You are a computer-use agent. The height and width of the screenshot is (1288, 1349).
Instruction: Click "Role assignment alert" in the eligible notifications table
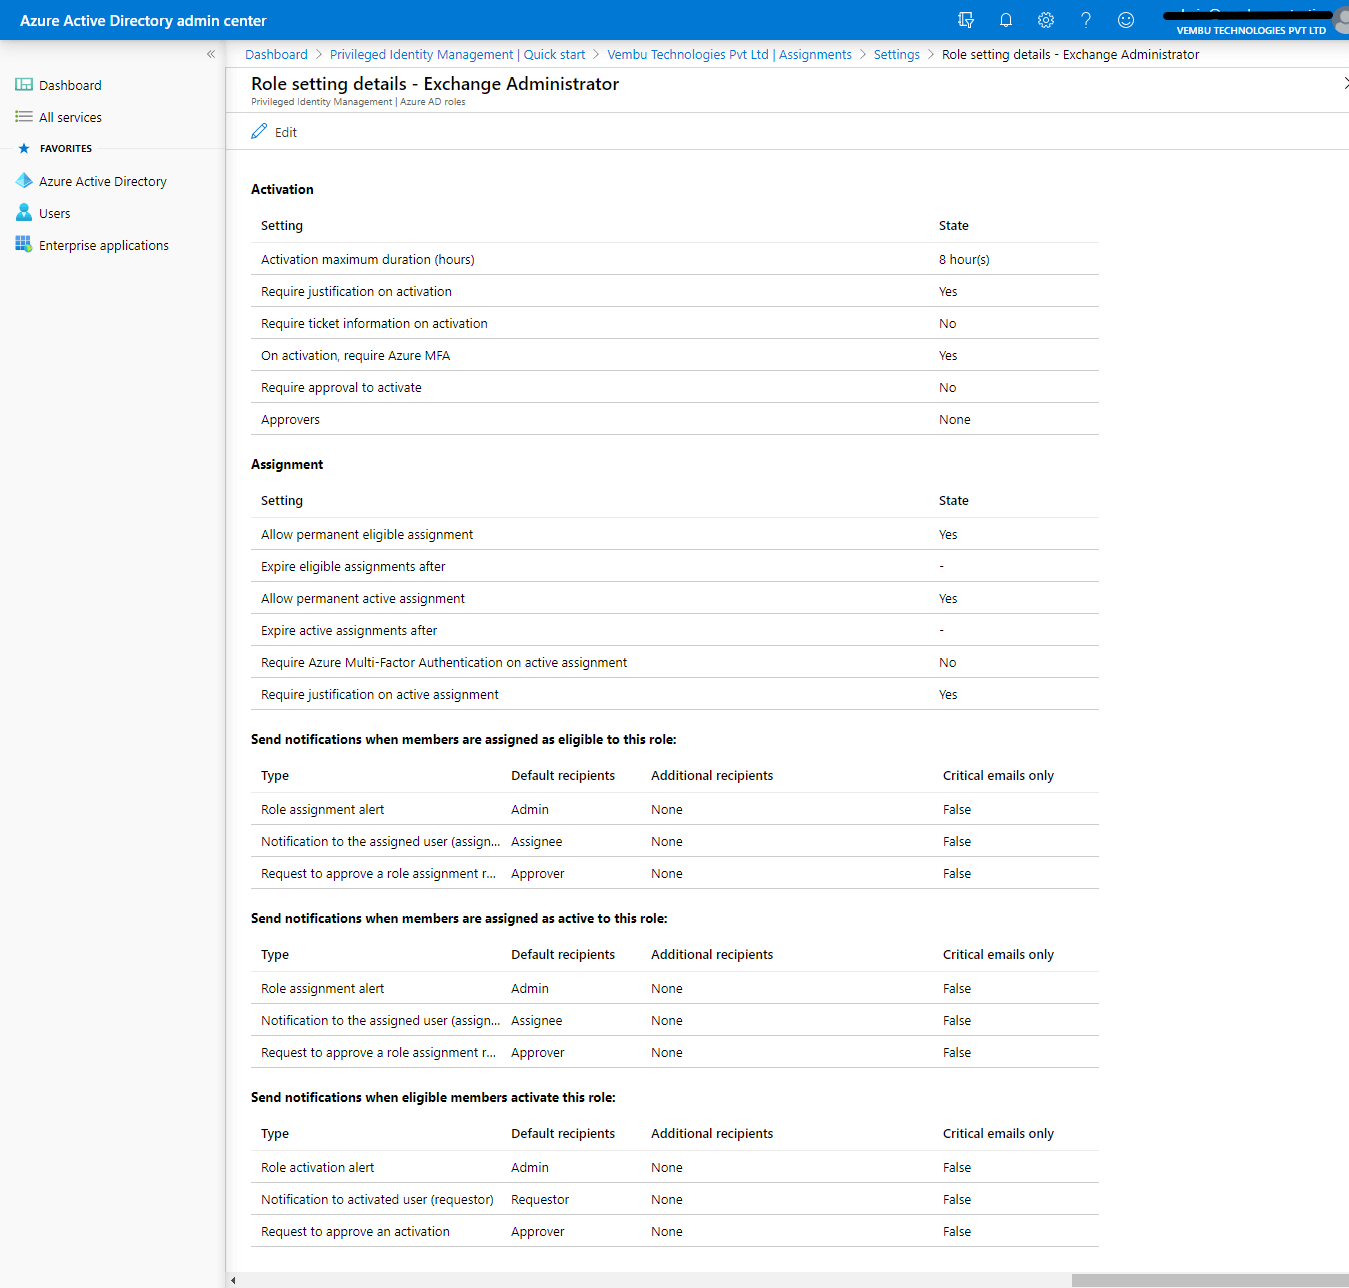[x=322, y=809]
